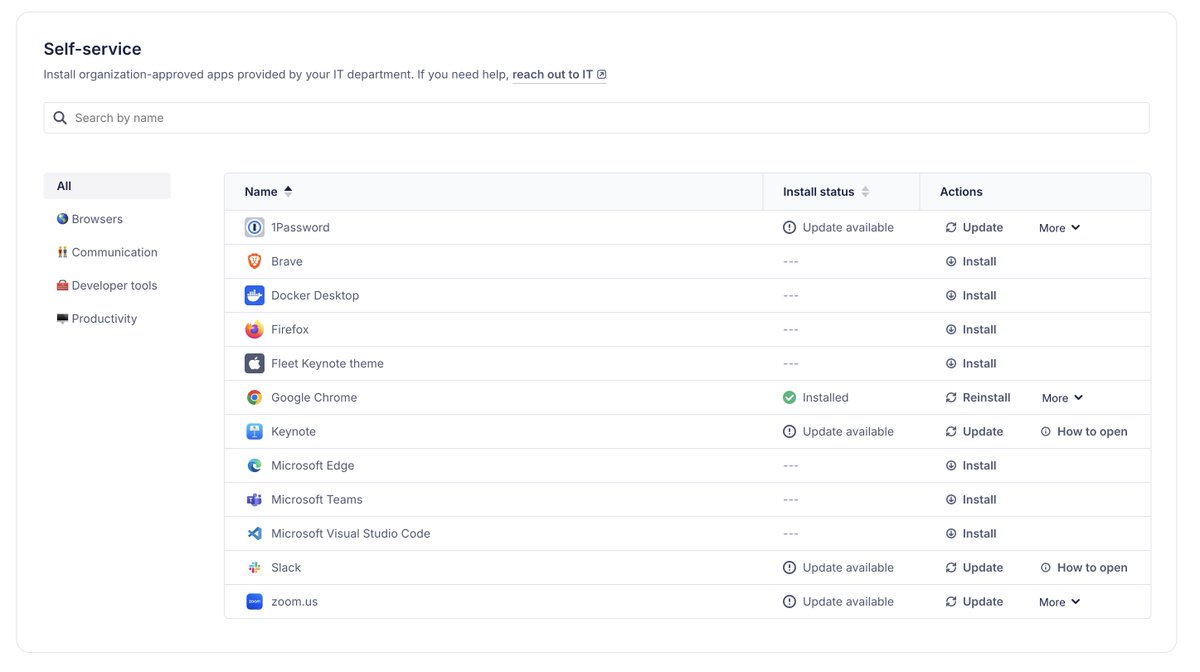
Task: Click the Firefox app icon
Action: (254, 330)
